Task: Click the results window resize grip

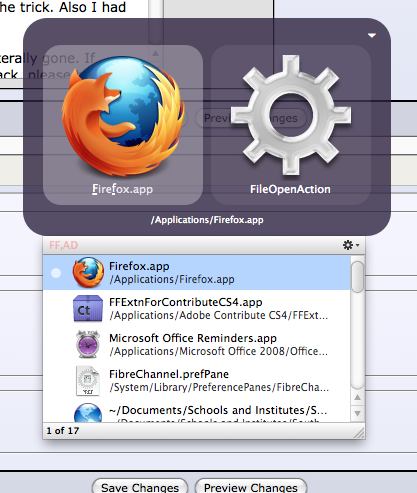Action: click(x=359, y=433)
